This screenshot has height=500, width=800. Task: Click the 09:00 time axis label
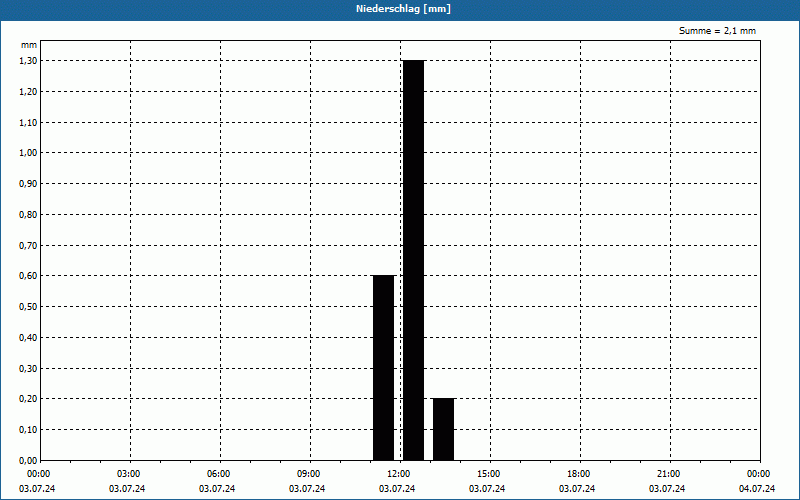coord(308,474)
